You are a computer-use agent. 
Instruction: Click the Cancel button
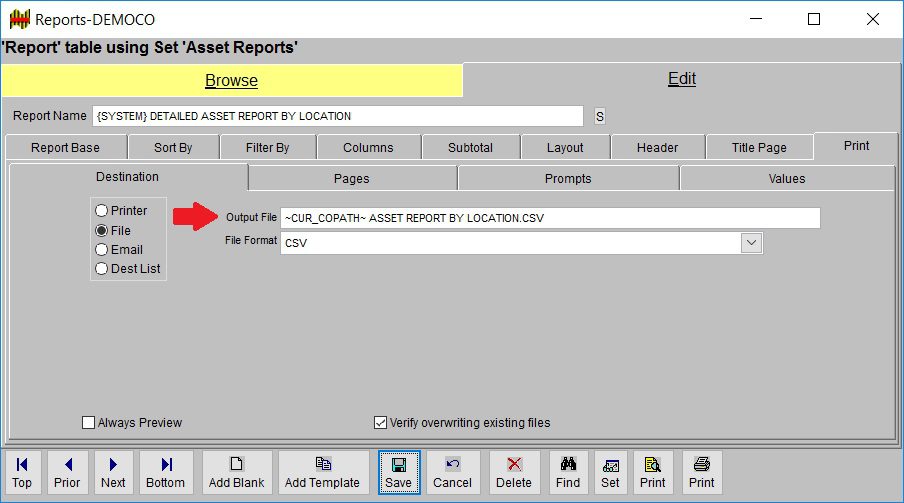point(452,472)
